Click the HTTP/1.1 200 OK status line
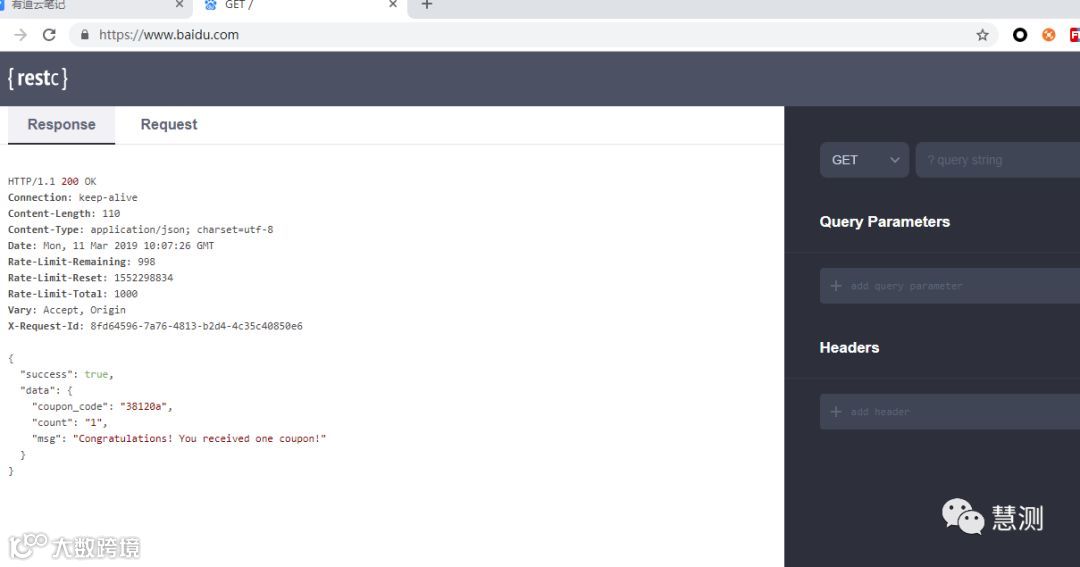This screenshot has width=1080, height=567. 52,182
